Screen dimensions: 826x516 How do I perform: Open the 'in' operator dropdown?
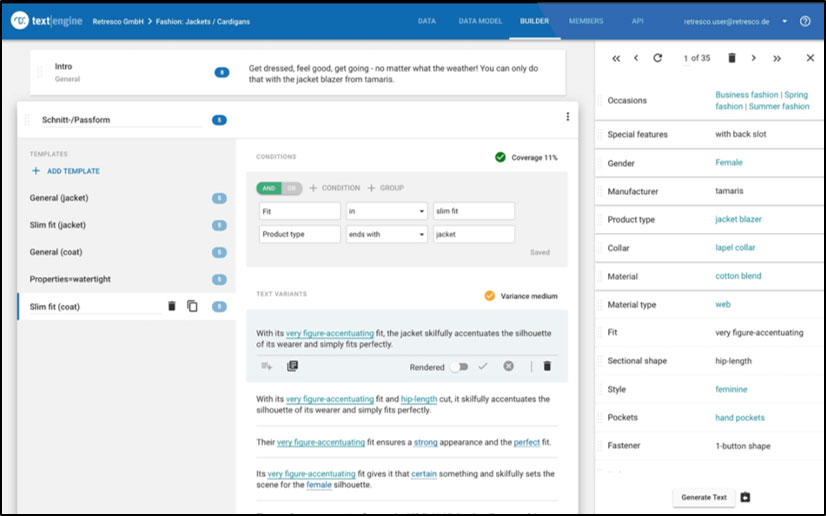(x=386, y=212)
